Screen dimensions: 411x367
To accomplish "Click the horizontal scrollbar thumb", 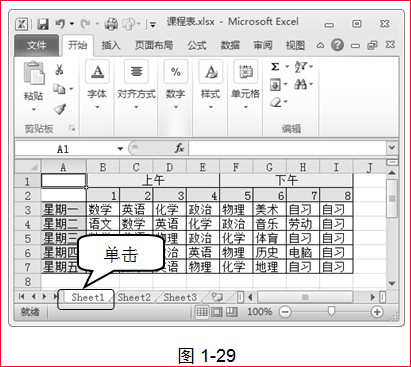I will (305, 297).
